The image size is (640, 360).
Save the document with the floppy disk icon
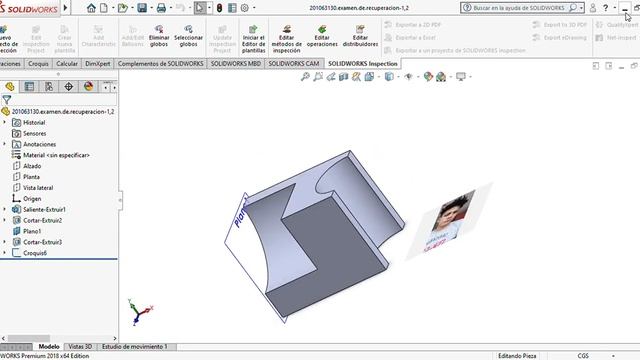click(142, 8)
